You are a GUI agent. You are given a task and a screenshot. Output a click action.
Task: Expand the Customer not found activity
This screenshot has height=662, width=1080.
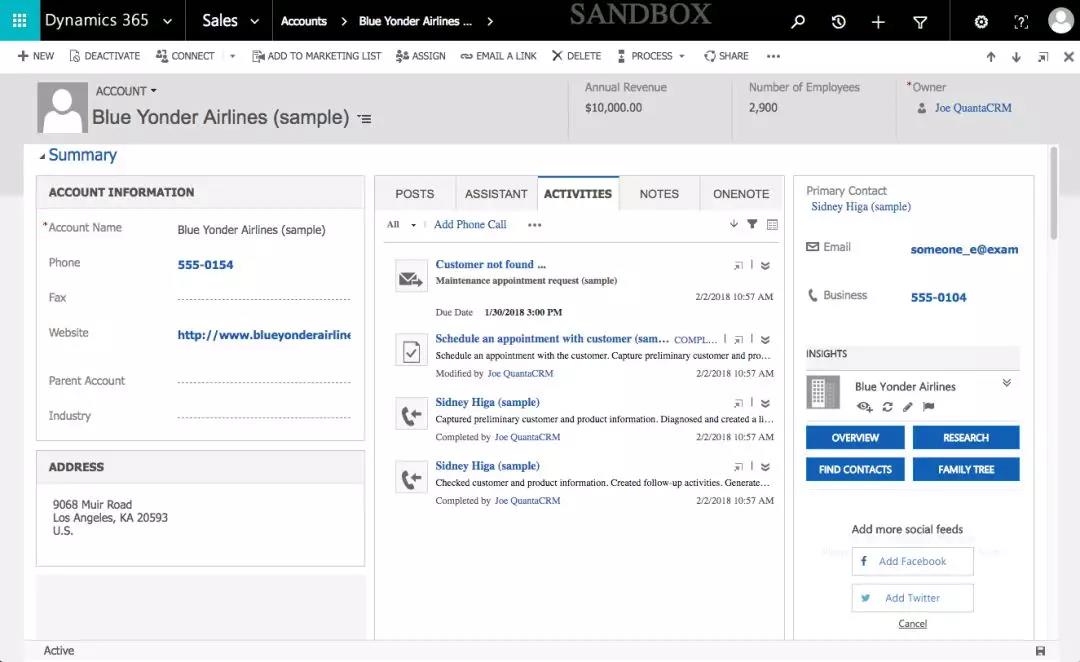[x=765, y=266]
